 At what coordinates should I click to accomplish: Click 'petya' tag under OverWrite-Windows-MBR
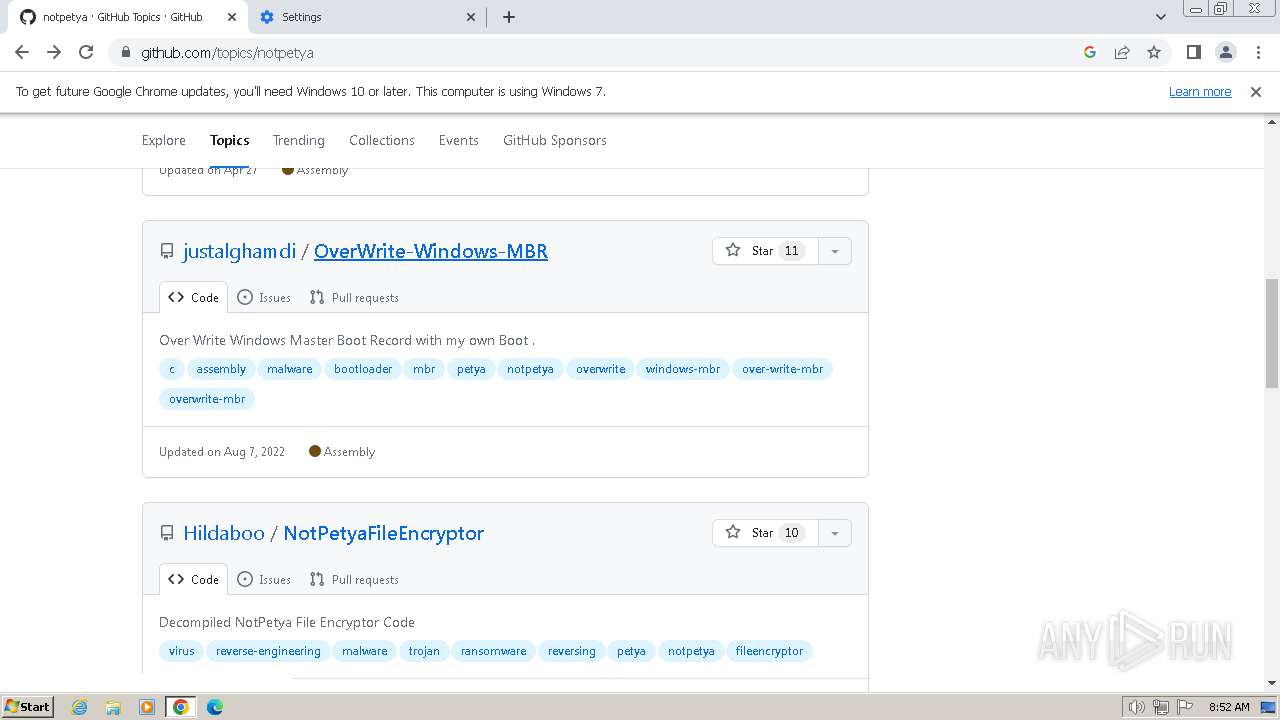point(471,369)
